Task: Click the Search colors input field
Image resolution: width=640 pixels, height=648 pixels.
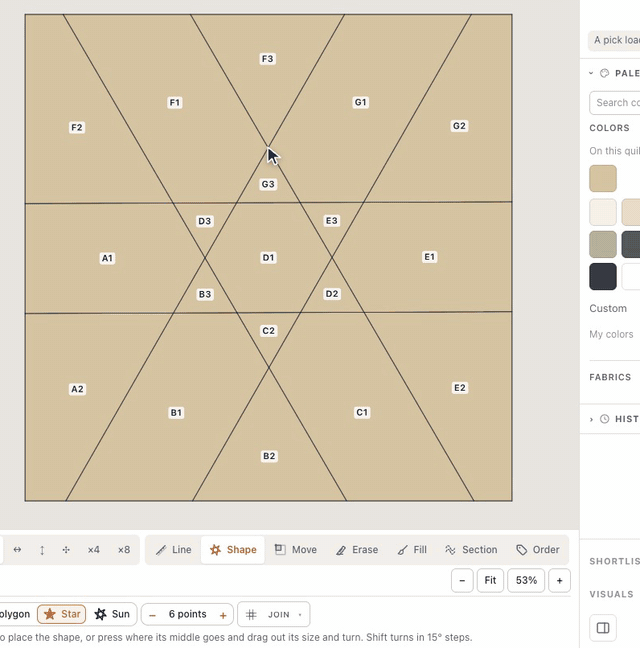Action: (x=615, y=102)
